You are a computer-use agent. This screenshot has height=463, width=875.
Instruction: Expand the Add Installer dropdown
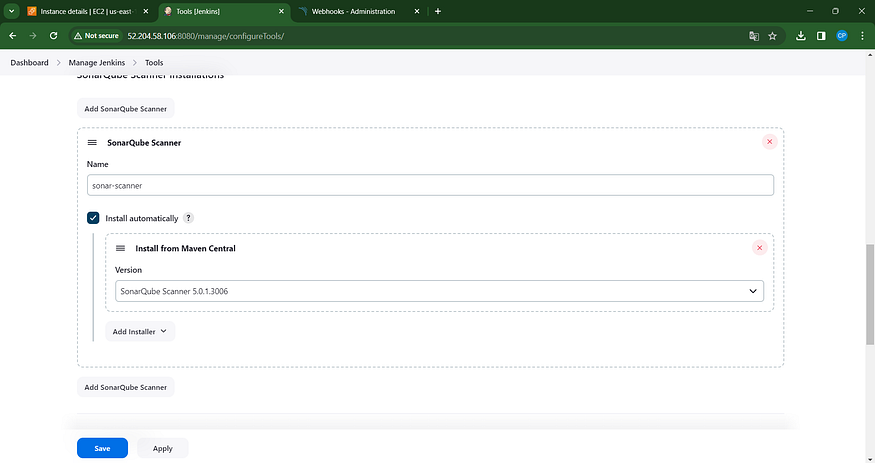140,331
